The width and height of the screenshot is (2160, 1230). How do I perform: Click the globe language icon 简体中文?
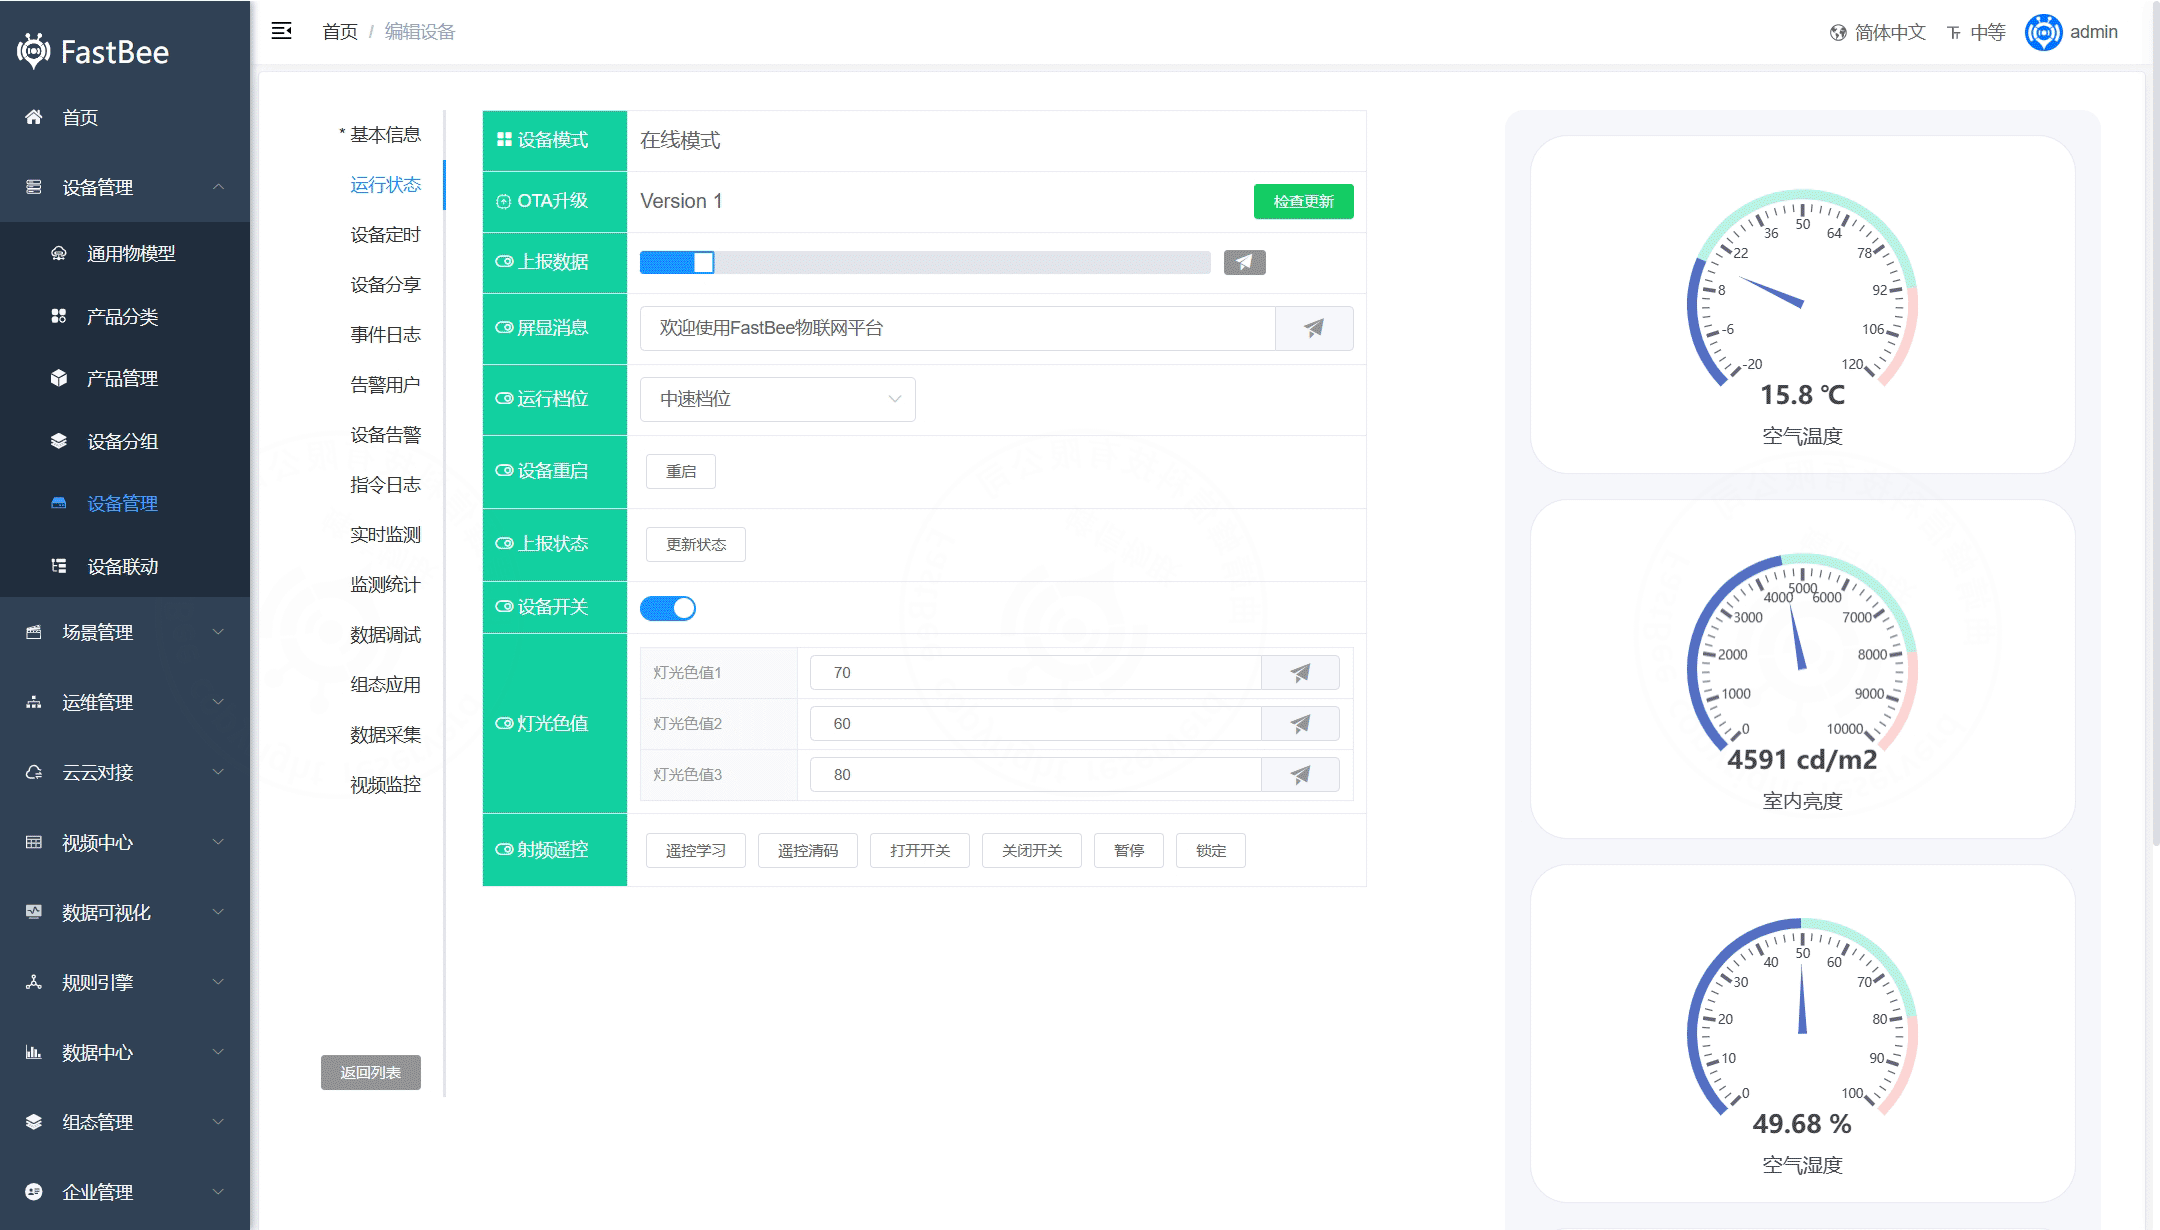click(1838, 33)
